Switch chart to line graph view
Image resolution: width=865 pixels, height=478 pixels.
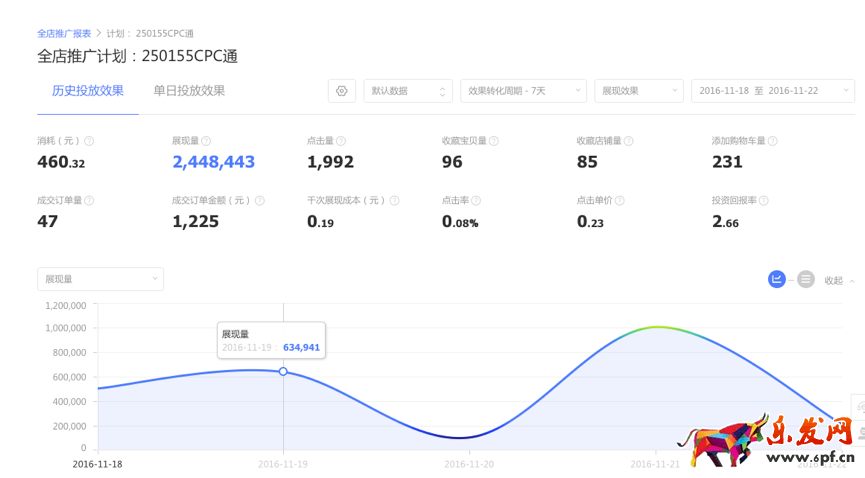click(777, 280)
